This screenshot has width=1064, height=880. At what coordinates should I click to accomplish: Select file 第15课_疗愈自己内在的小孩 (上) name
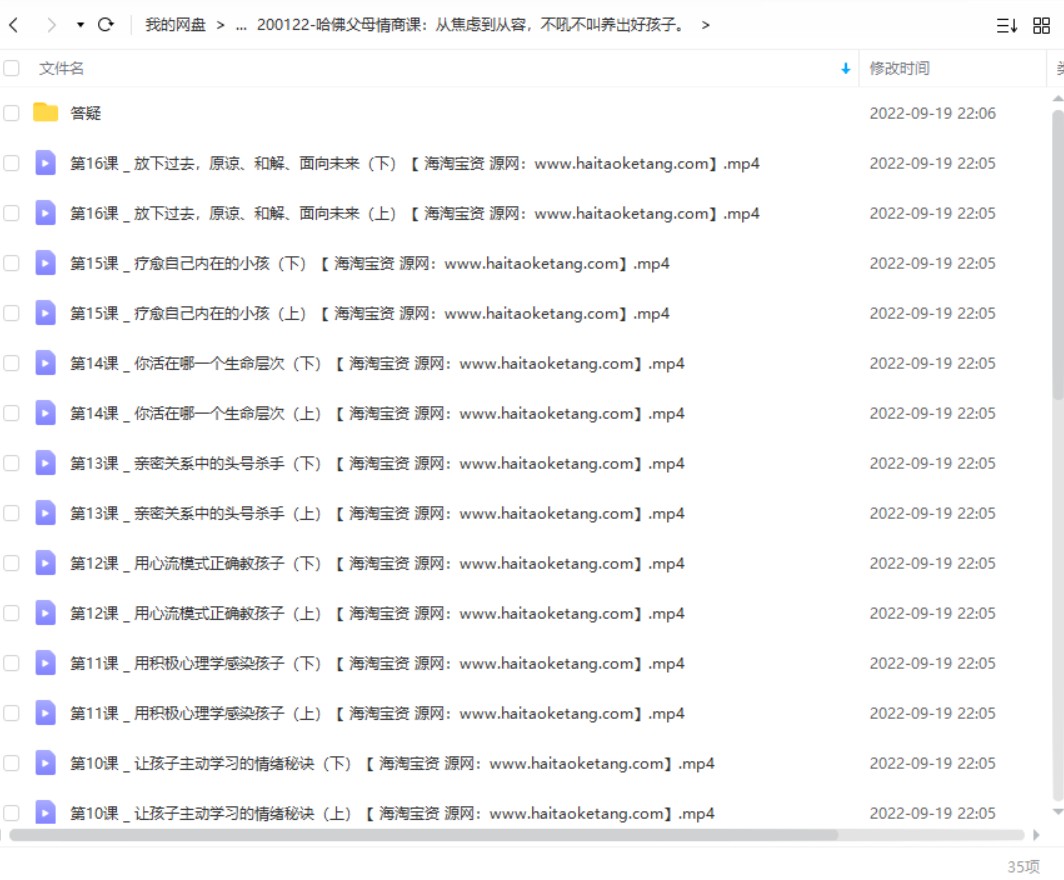[370, 313]
